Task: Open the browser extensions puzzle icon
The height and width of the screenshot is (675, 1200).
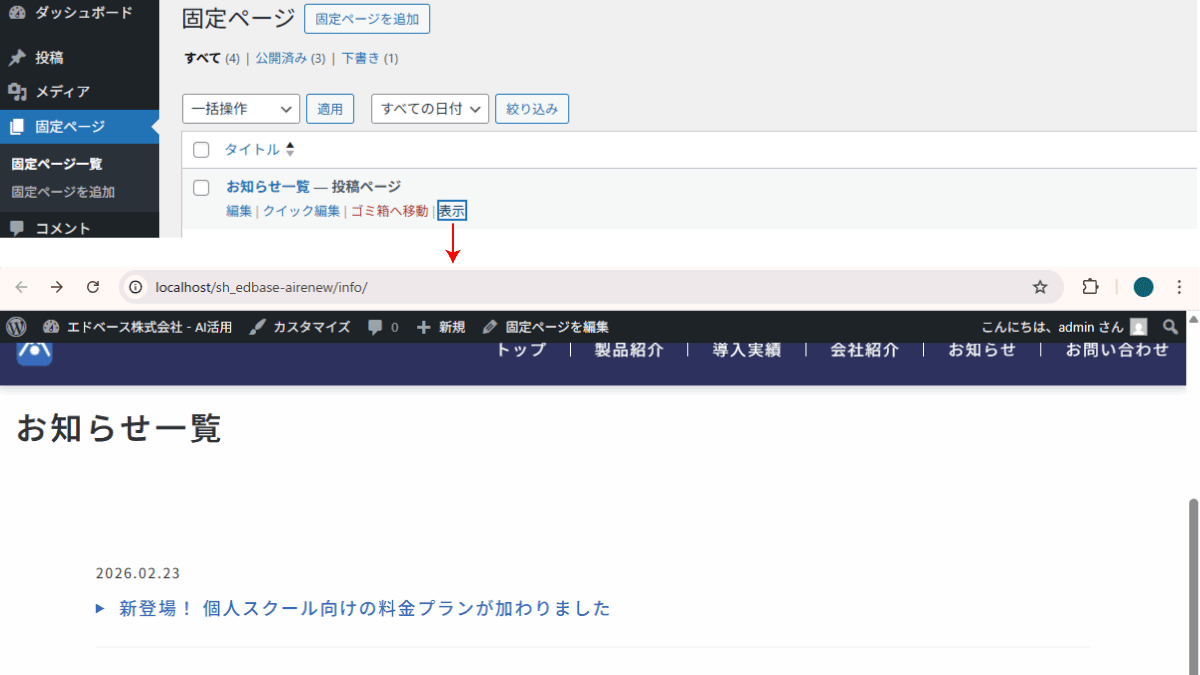Action: [1089, 286]
